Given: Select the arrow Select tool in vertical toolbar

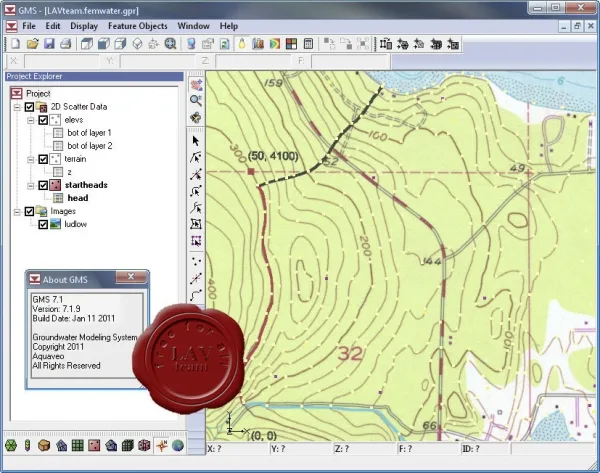Looking at the screenshot, I should (196, 141).
